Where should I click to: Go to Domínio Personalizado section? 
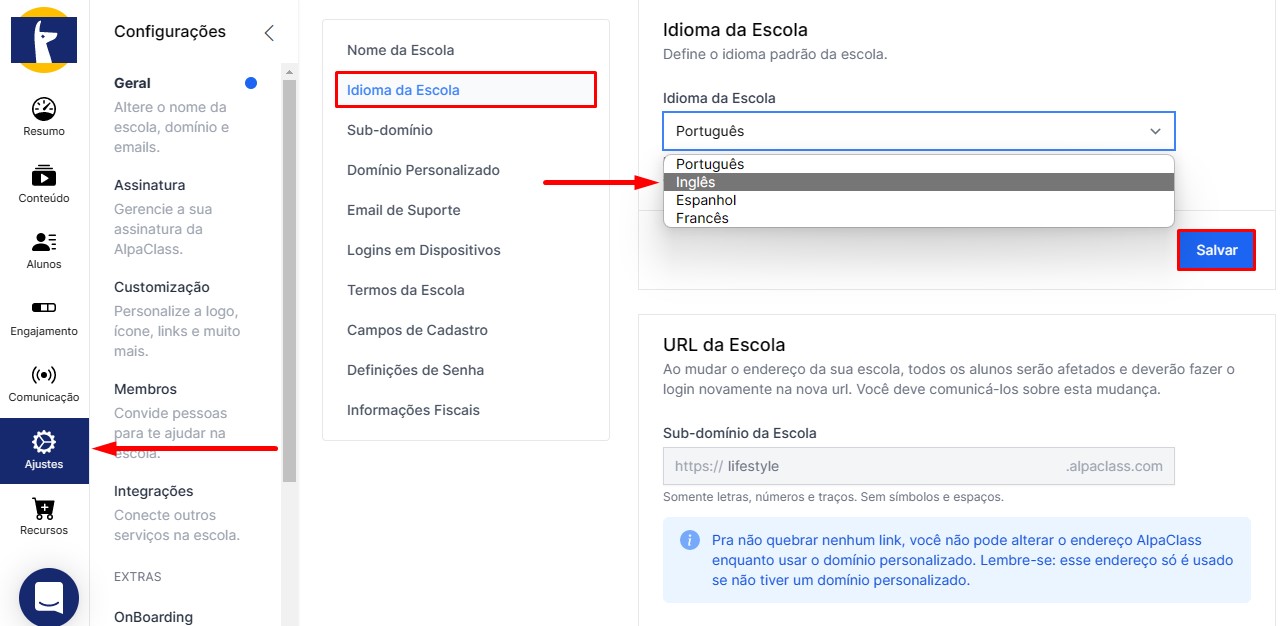click(423, 170)
